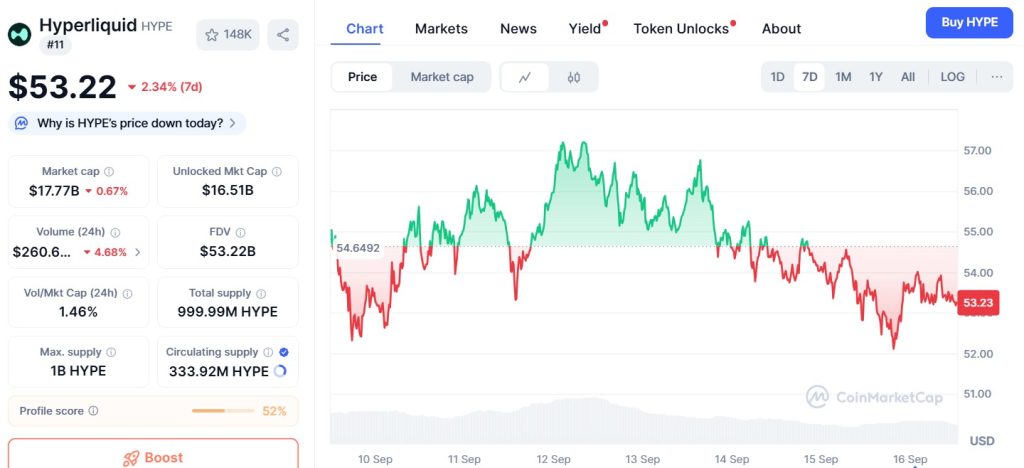1024x468 pixels.
Task: Select the 1M time range
Action: pos(843,77)
